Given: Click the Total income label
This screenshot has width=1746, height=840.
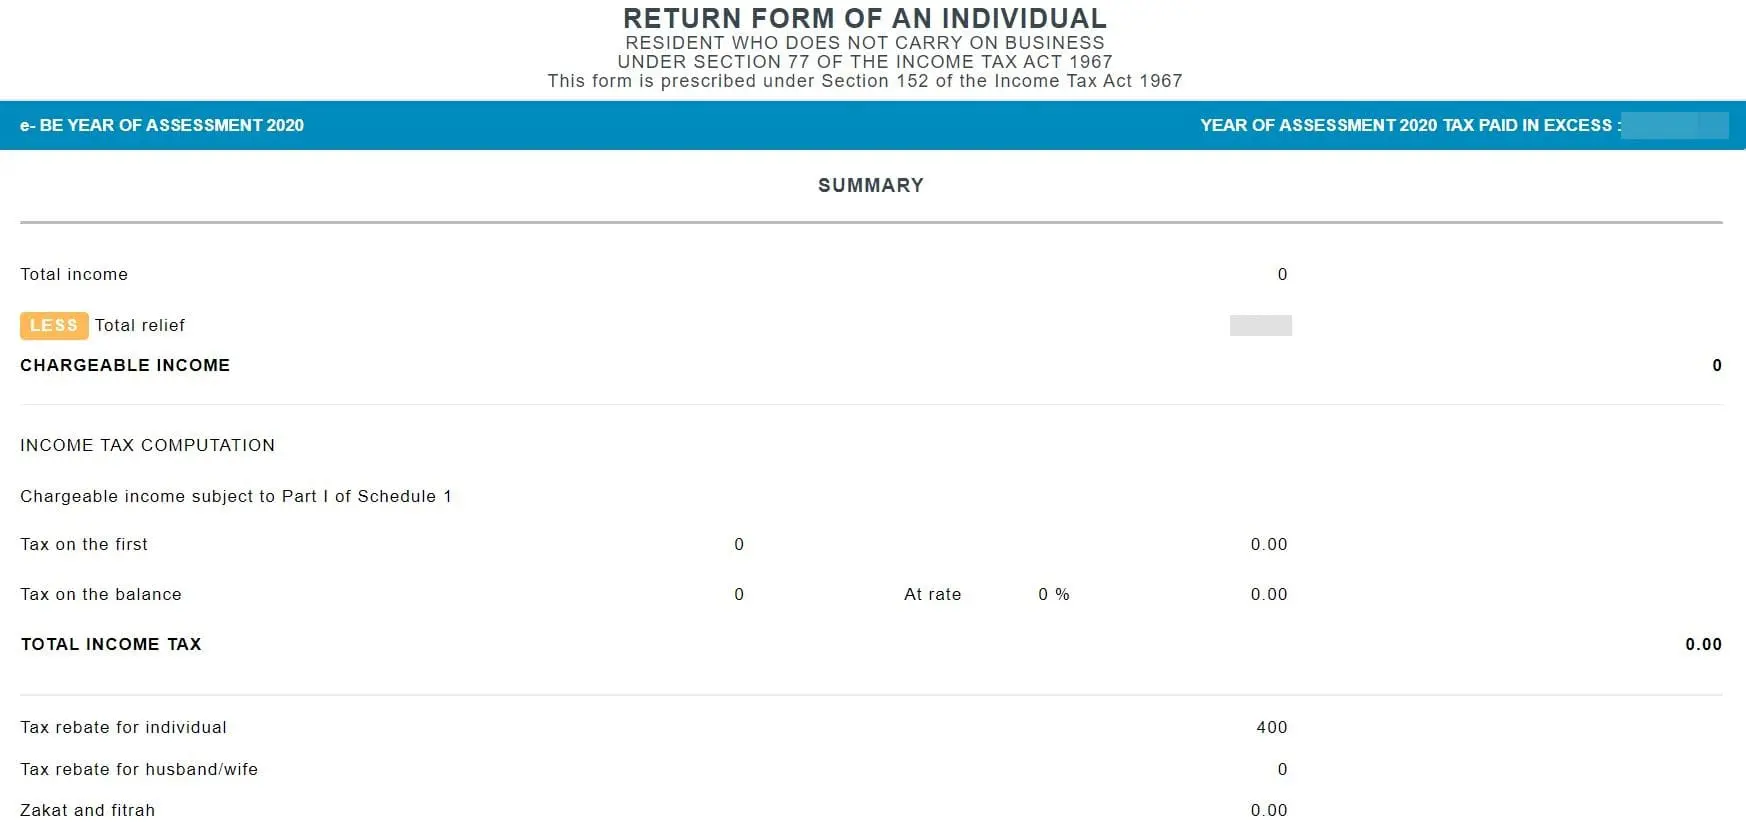Looking at the screenshot, I should 74,275.
